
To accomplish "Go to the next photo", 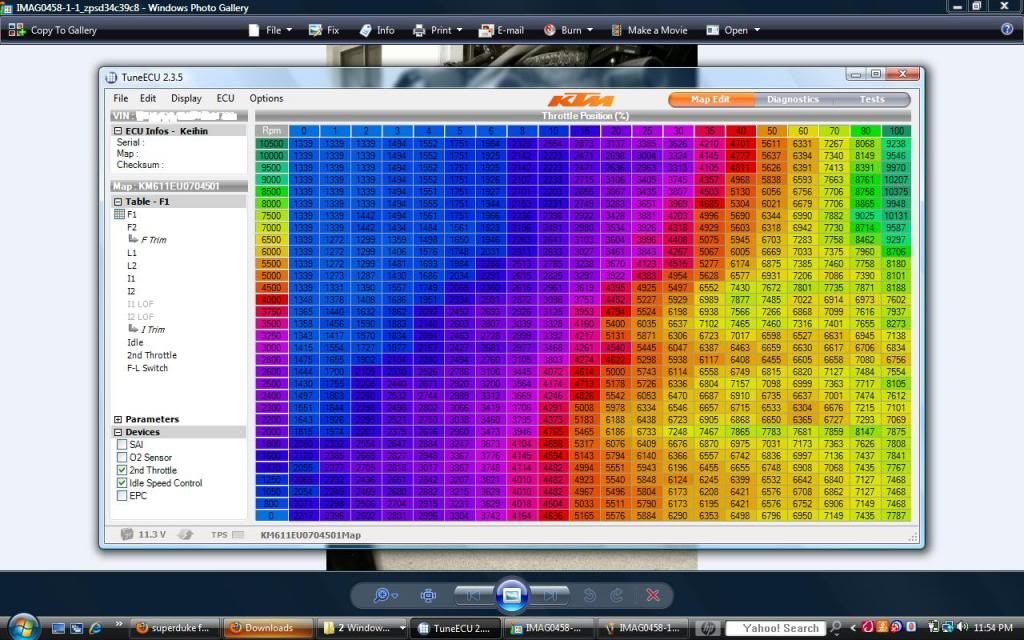I will 551,595.
